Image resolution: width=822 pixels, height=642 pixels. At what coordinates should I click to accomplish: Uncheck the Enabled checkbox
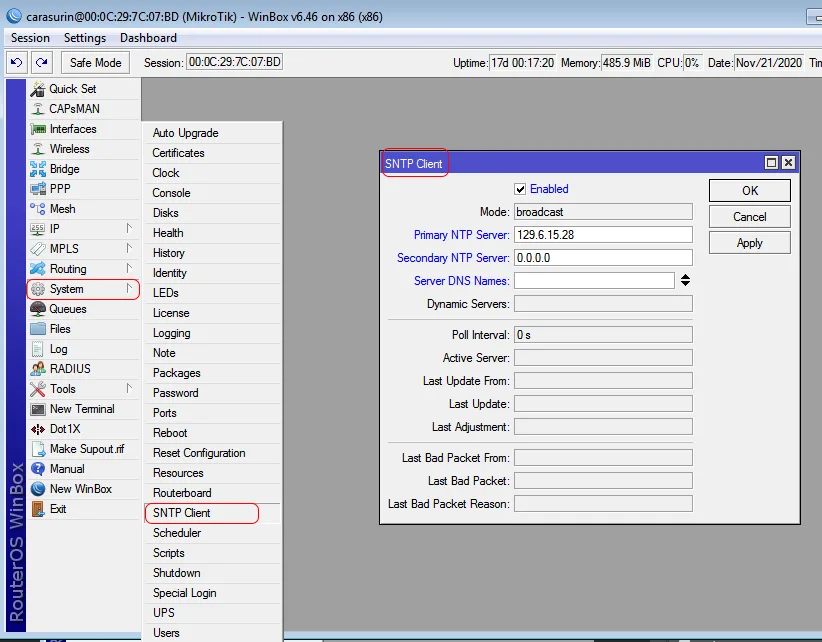coord(520,189)
